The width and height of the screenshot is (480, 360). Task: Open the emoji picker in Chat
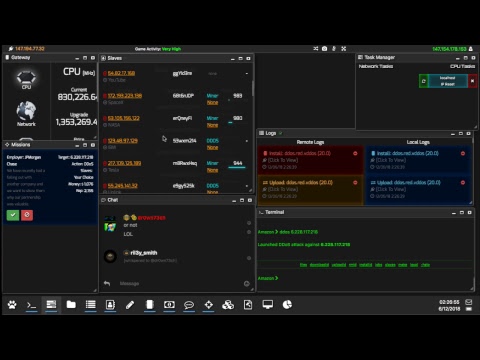click(247, 283)
